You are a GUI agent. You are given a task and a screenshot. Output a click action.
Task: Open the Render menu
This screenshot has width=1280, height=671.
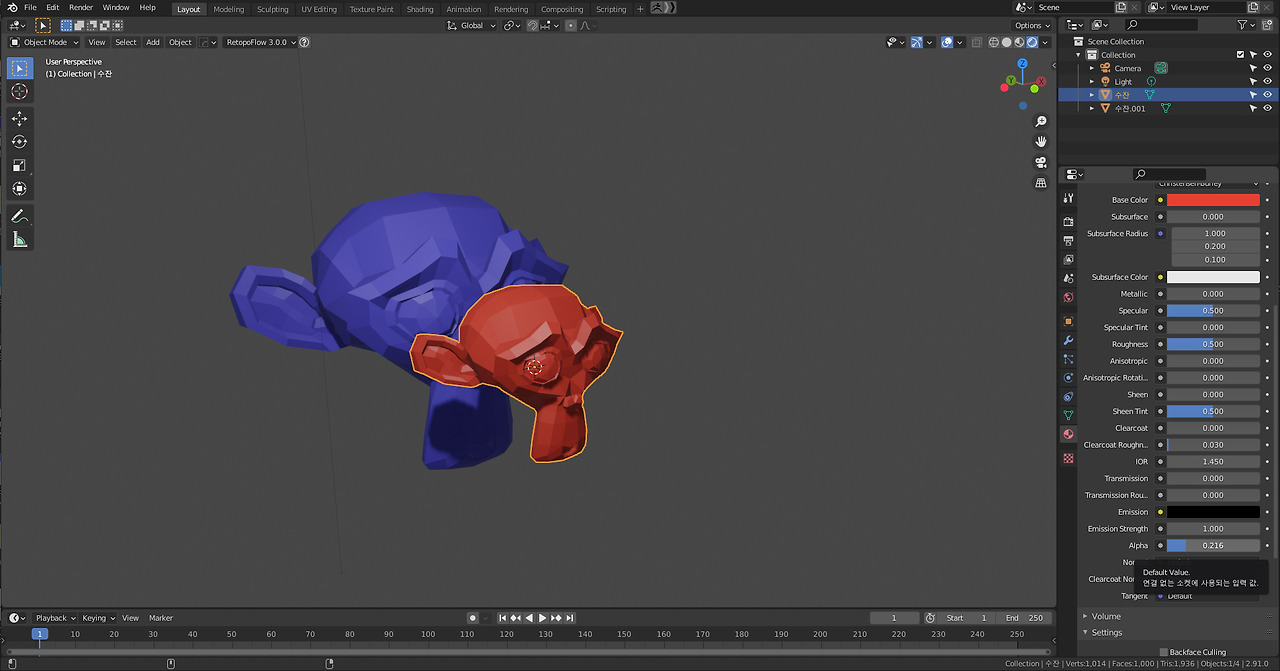[81, 7]
